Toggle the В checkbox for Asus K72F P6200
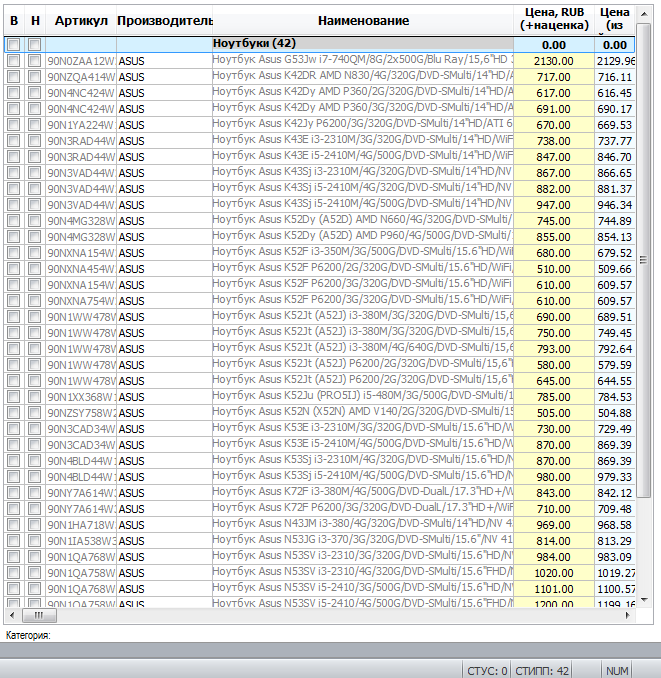 [x=13, y=508]
